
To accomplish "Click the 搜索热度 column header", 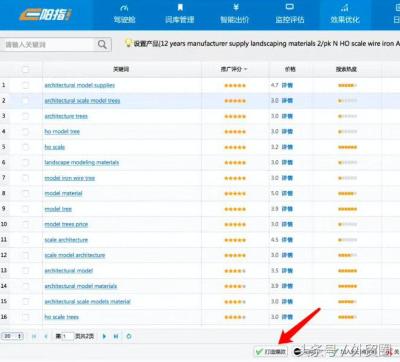I will click(x=347, y=69).
